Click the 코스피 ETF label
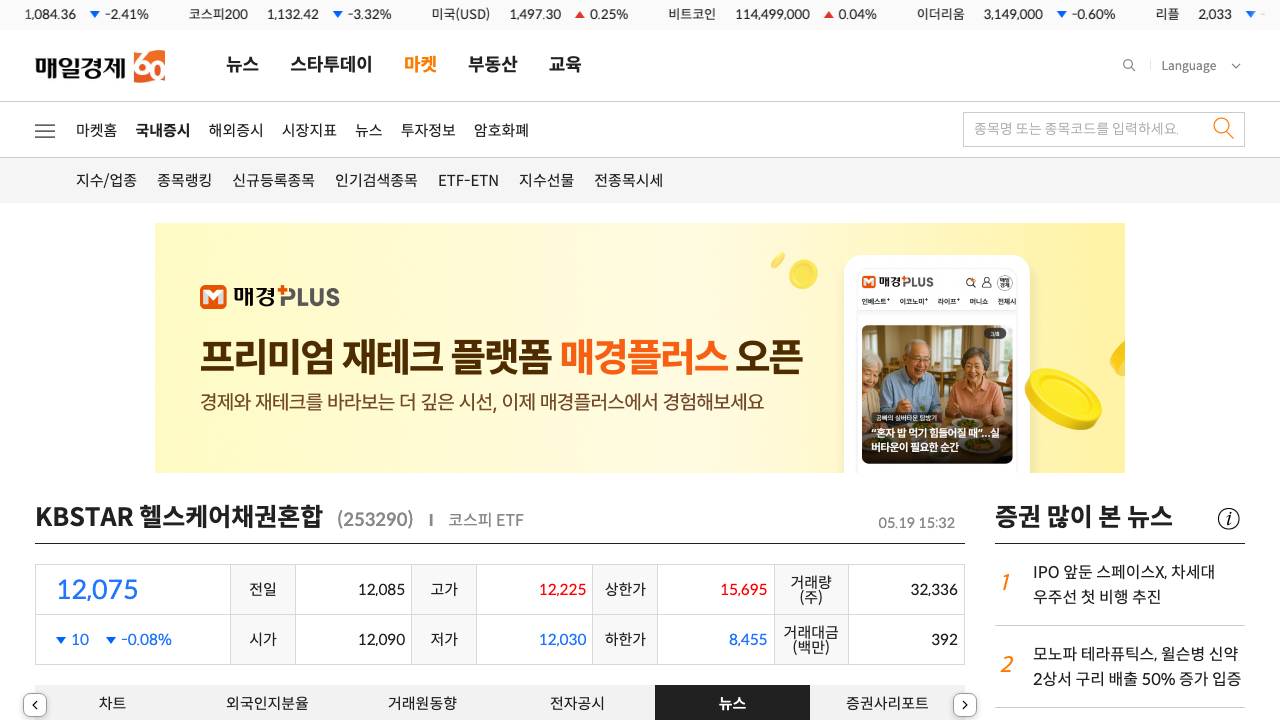This screenshot has width=1280, height=720. (x=486, y=519)
